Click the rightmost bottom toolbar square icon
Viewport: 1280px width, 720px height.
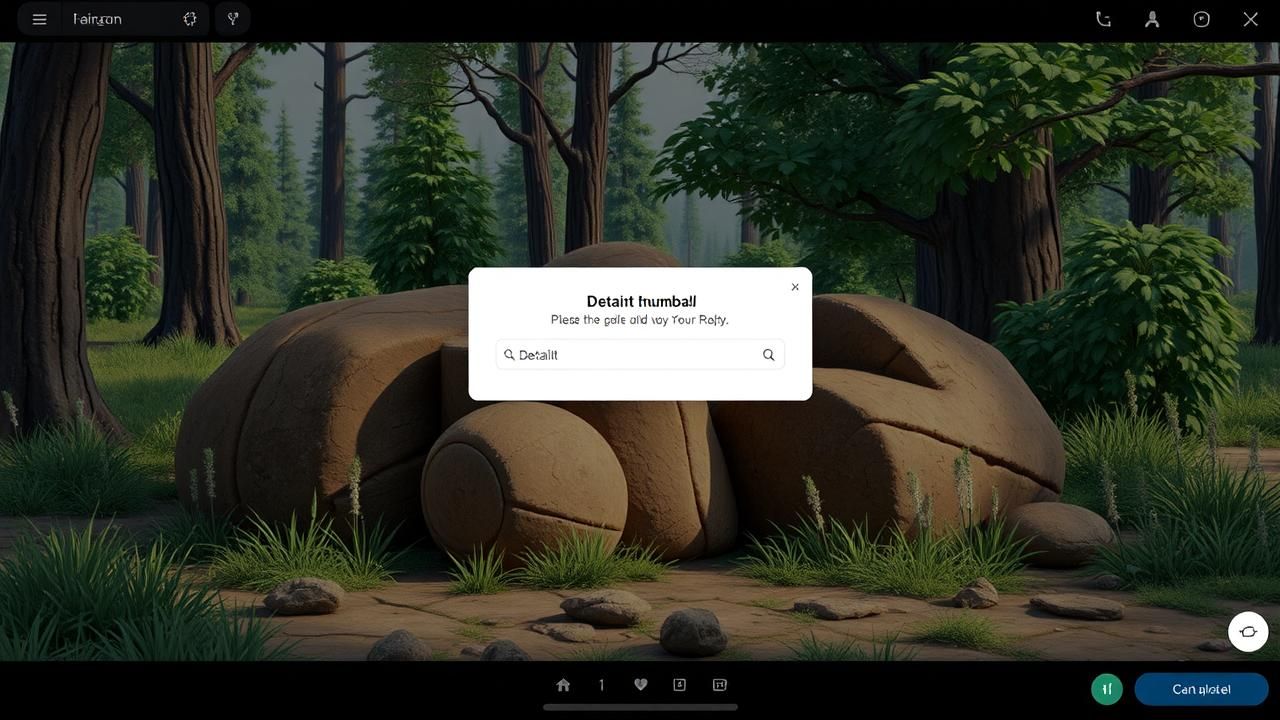(719, 685)
